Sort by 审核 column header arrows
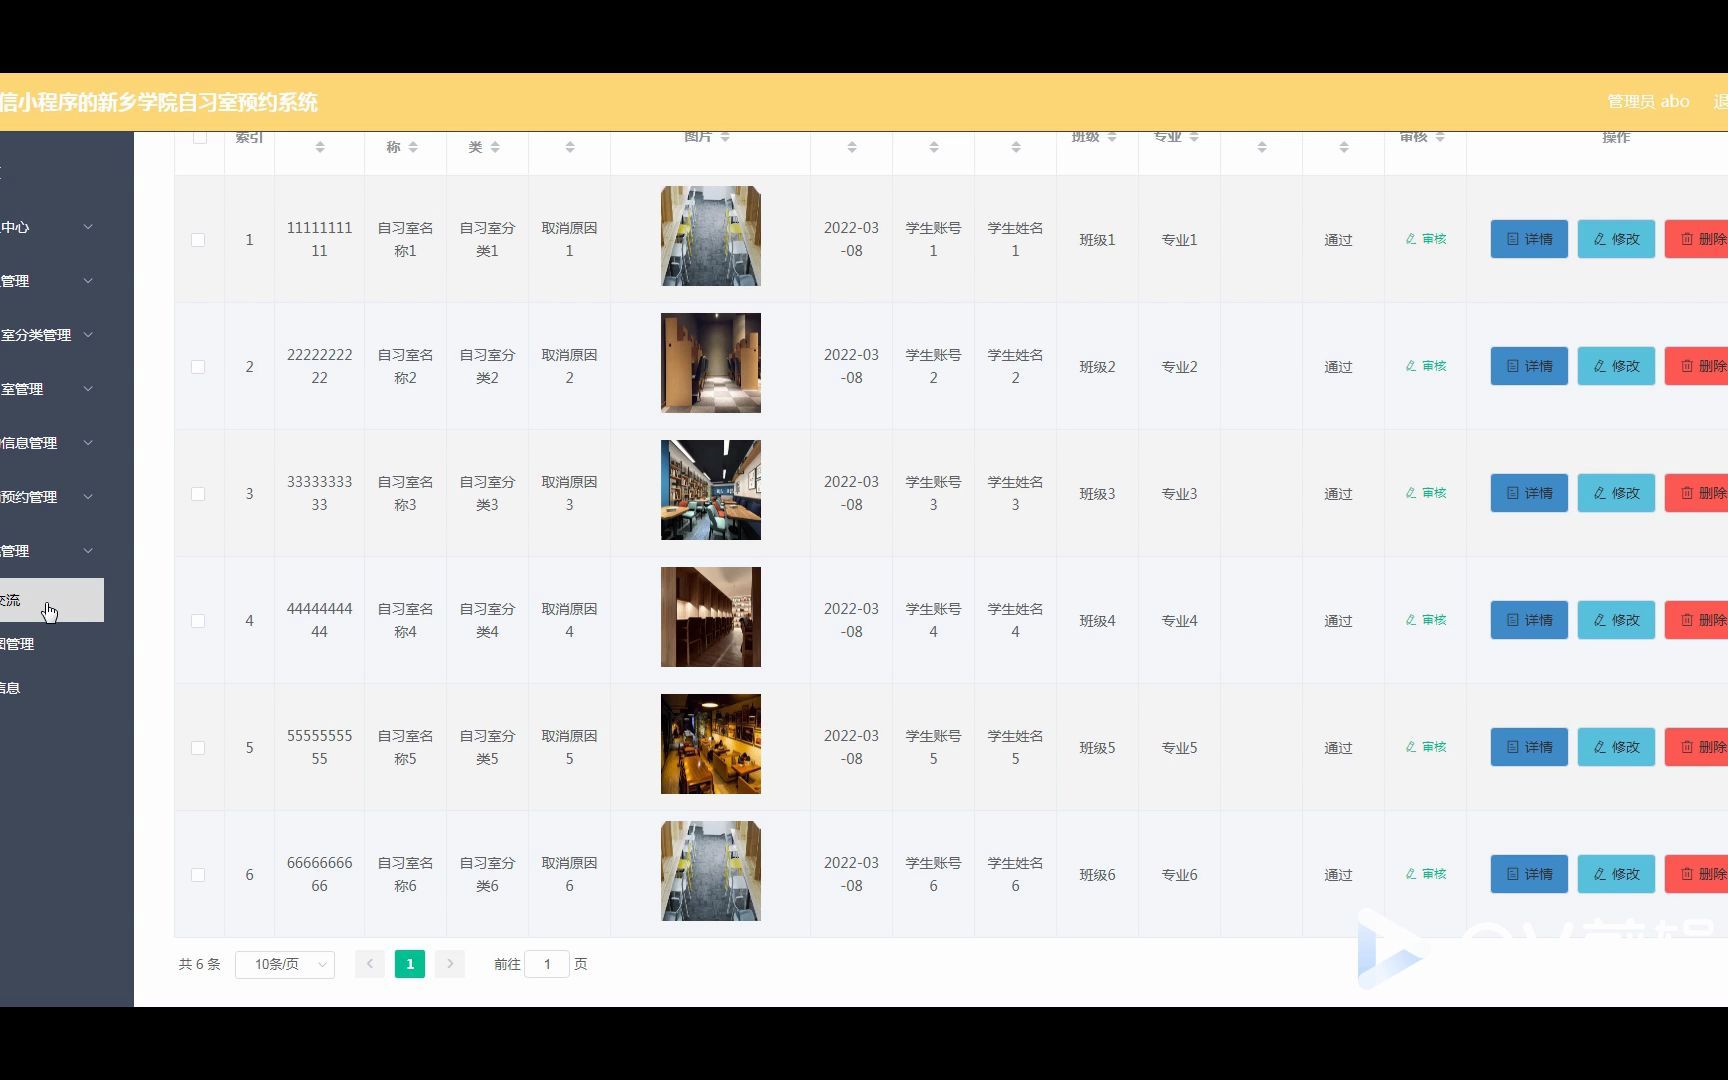The width and height of the screenshot is (1728, 1080). [x=1440, y=137]
